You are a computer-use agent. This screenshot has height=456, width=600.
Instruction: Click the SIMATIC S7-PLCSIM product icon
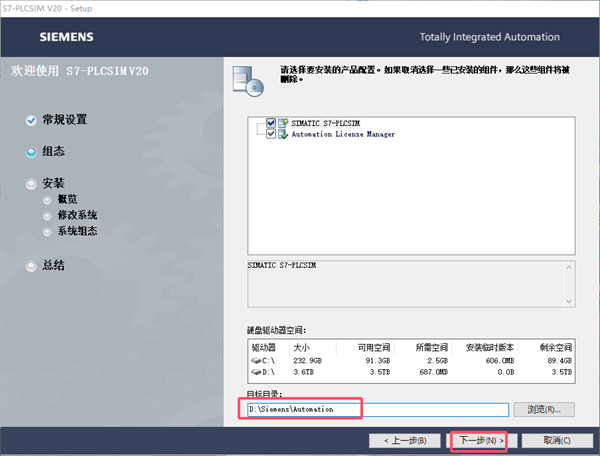click(283, 123)
